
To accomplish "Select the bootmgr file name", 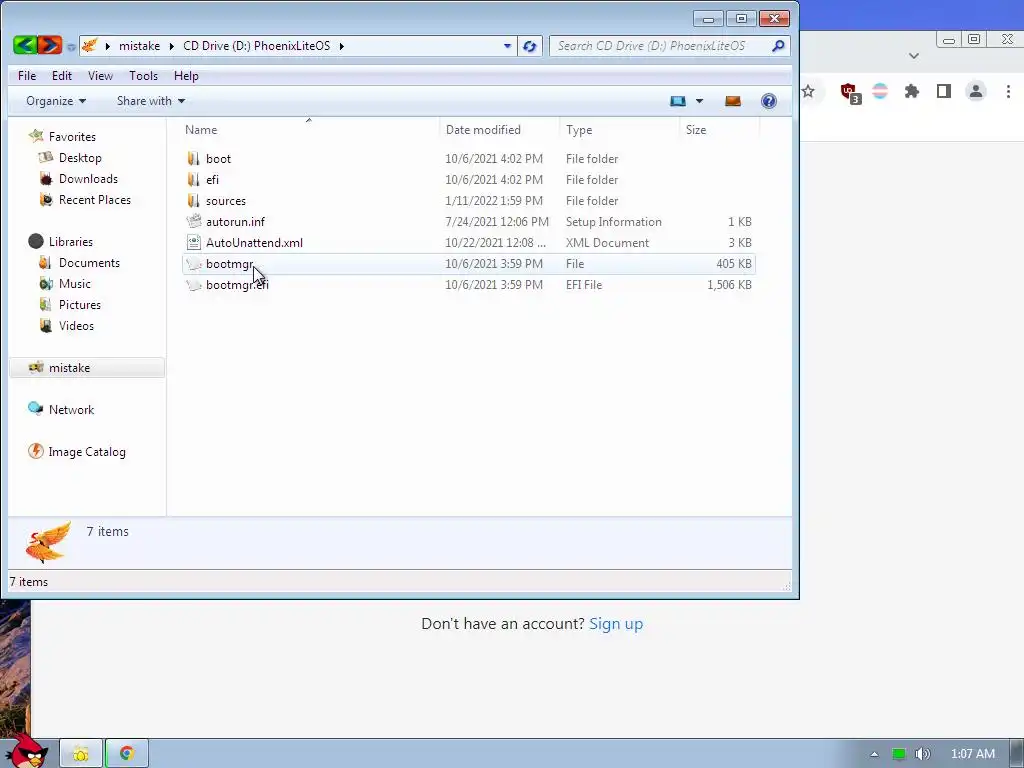I will pos(229,264).
